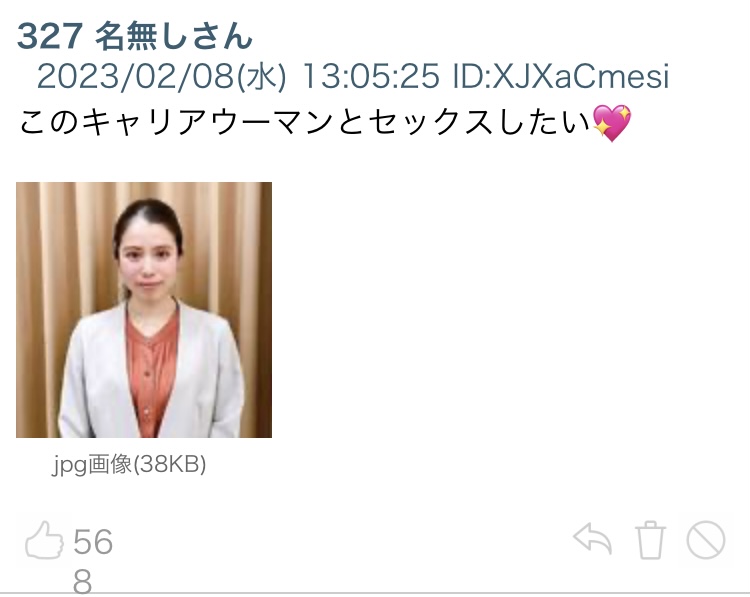The height and width of the screenshot is (597, 750).
Task: Click the poster name 名無しさん
Action: pos(173,37)
